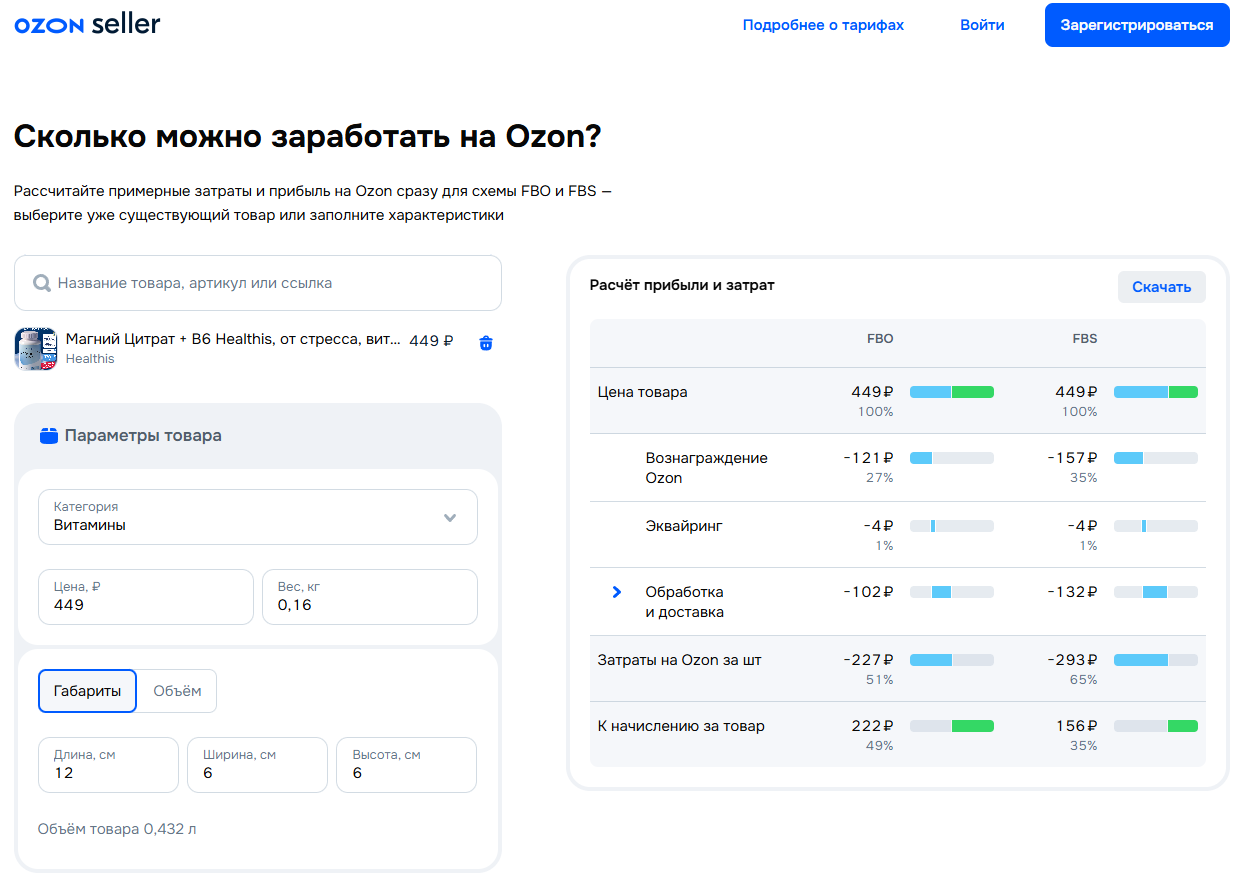The width and height of the screenshot is (1242, 887).
Task: Click the Расчёт прибыли и затрат heading
Action: tap(682, 285)
